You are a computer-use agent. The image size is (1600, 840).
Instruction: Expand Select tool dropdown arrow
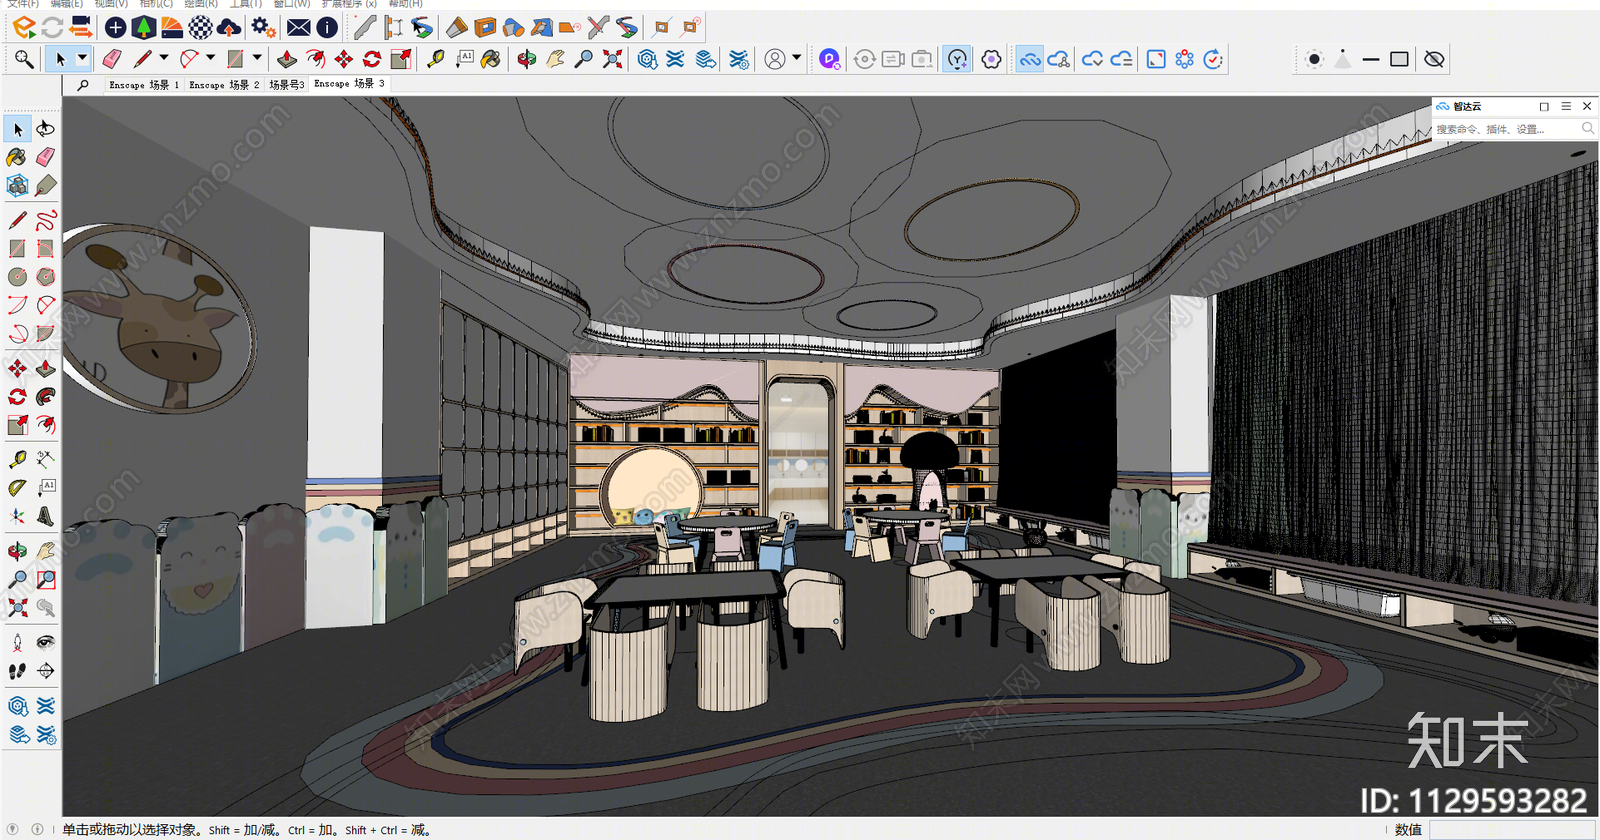(83, 59)
